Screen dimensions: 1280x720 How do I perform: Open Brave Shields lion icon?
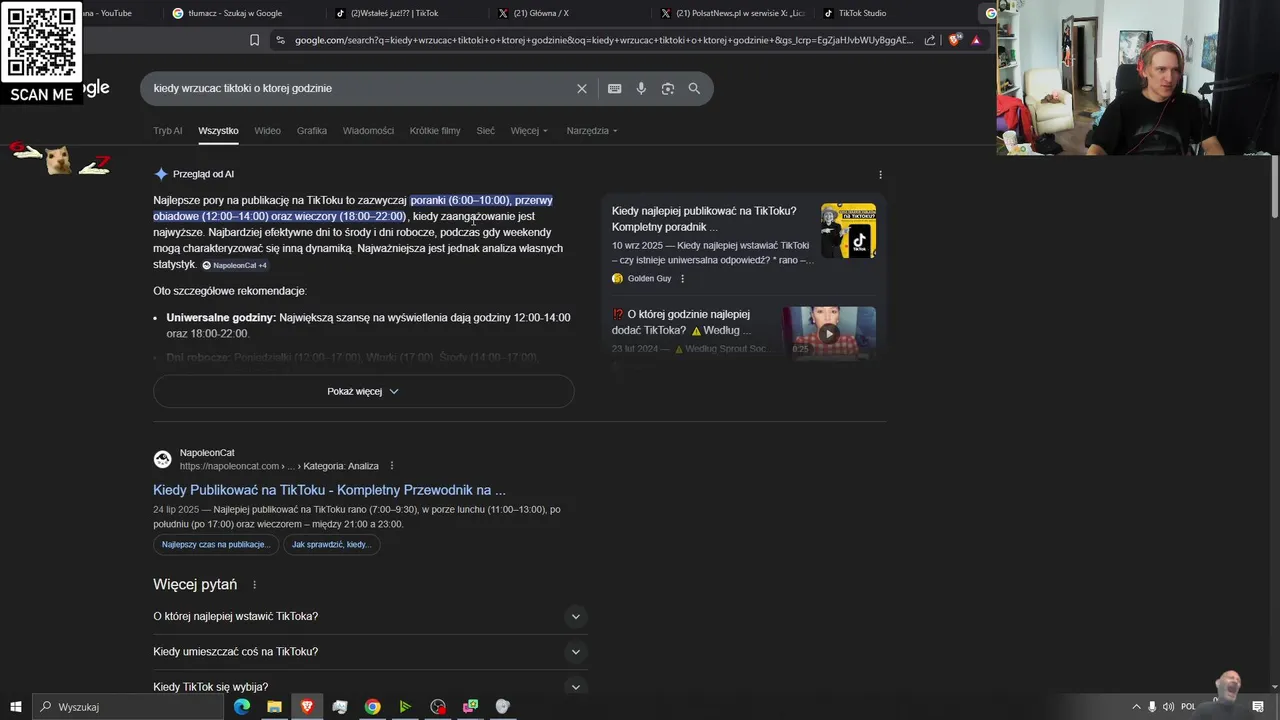(955, 40)
